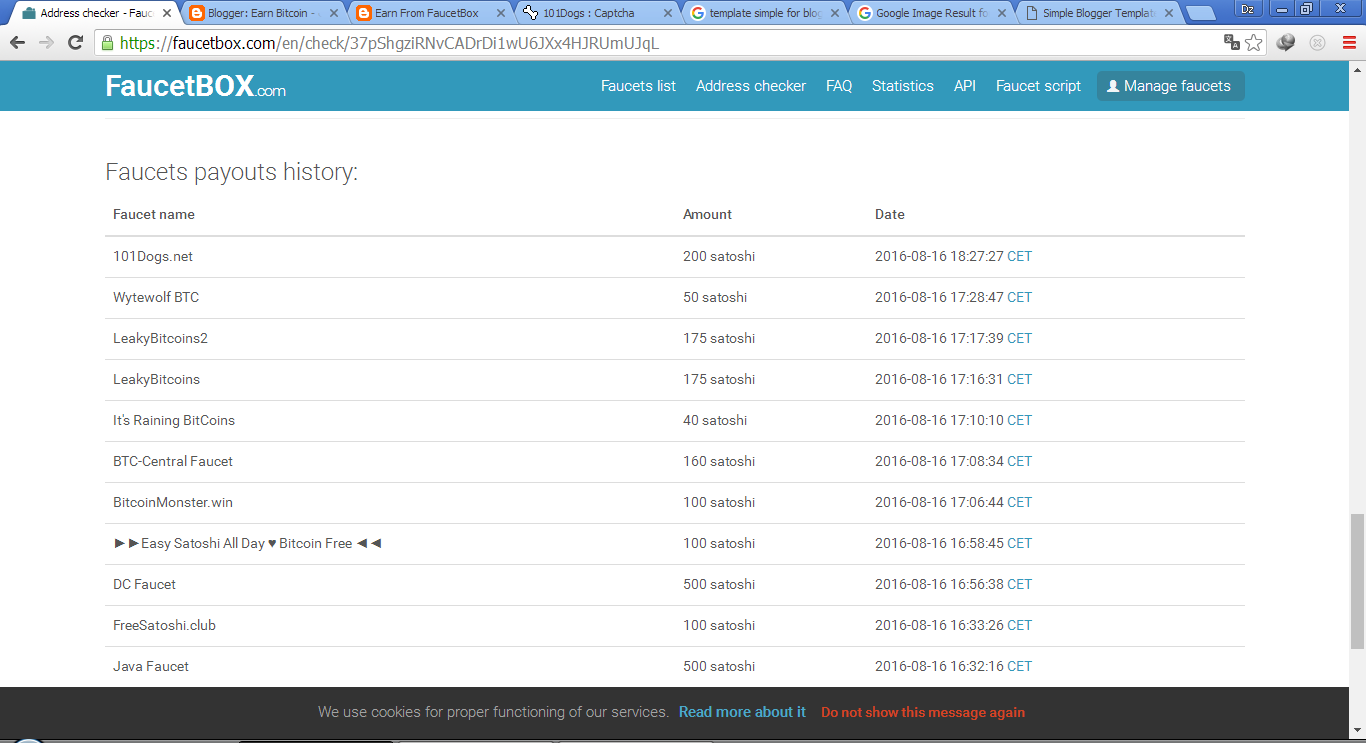1366x743 pixels.
Task: Open FAQ nav link
Action: pos(839,86)
